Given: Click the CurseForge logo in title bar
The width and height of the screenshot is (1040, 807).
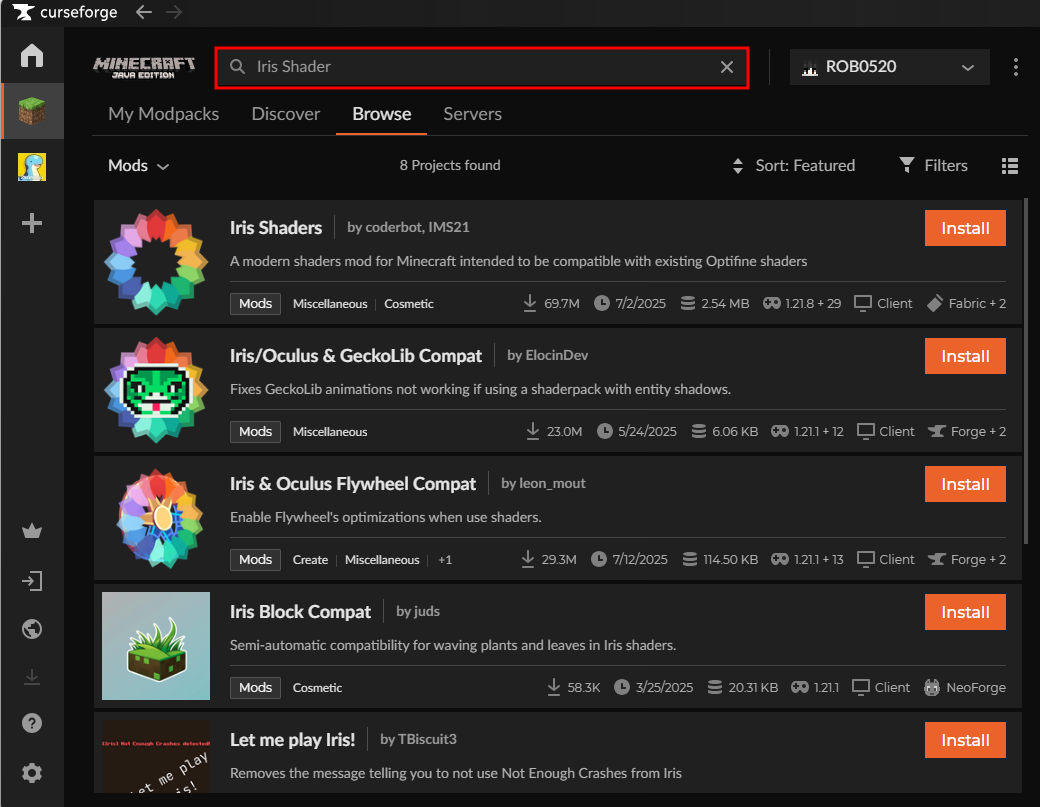Looking at the screenshot, I should click(x=65, y=12).
